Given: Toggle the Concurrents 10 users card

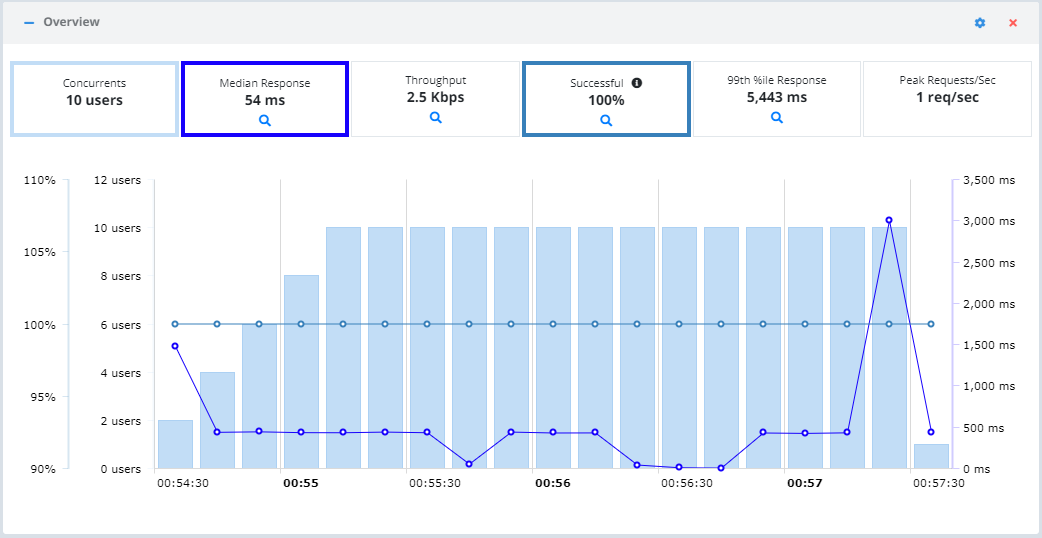Looking at the screenshot, I should (94, 99).
